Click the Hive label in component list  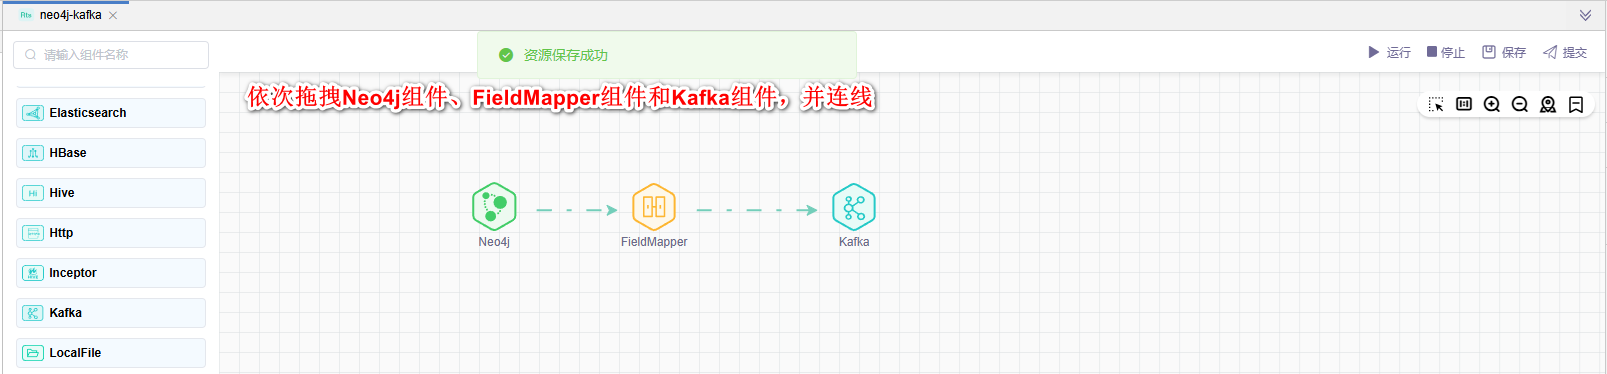[x=62, y=193]
